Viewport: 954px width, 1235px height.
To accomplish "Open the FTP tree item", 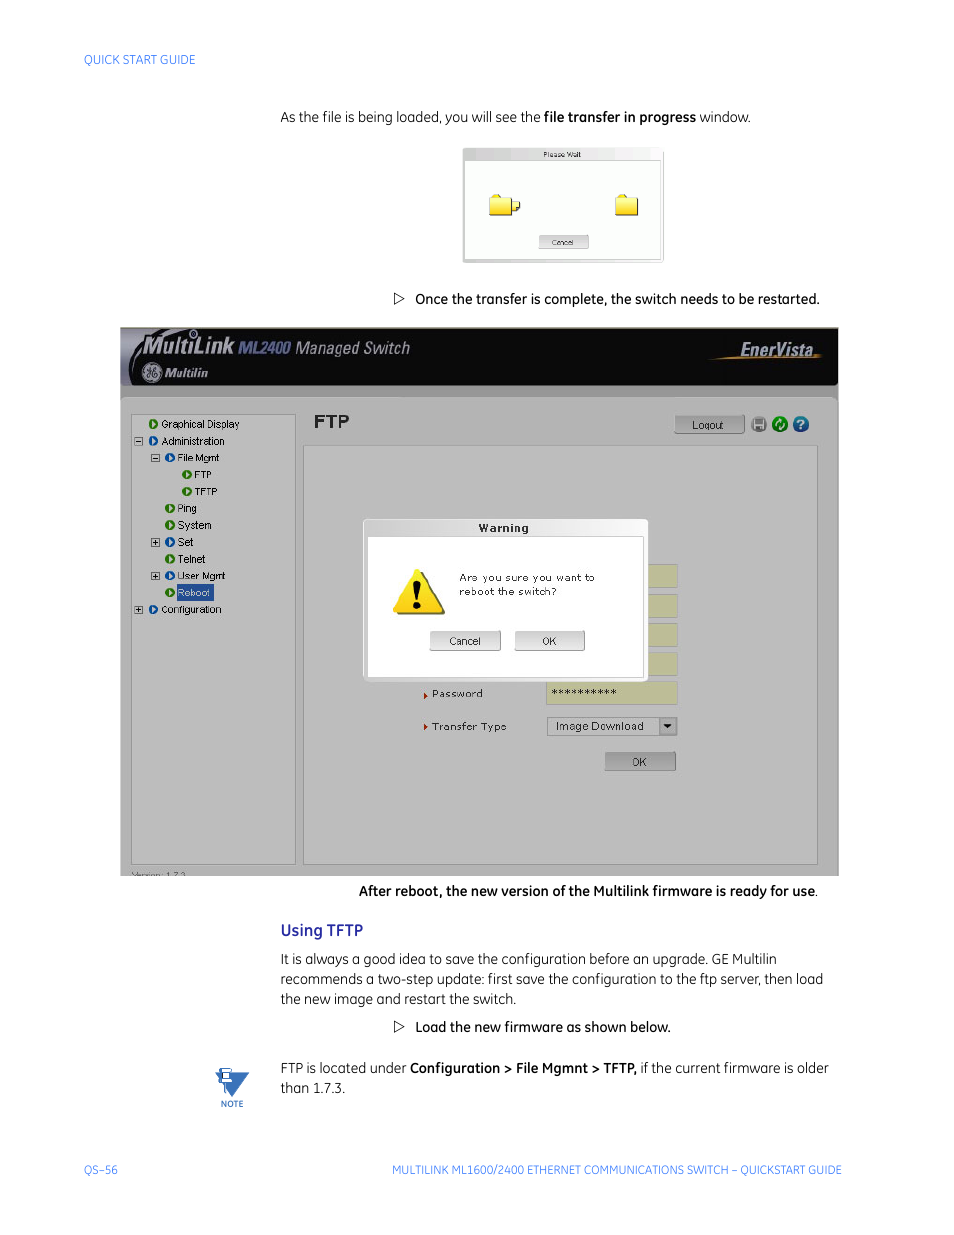I will click(x=203, y=475).
